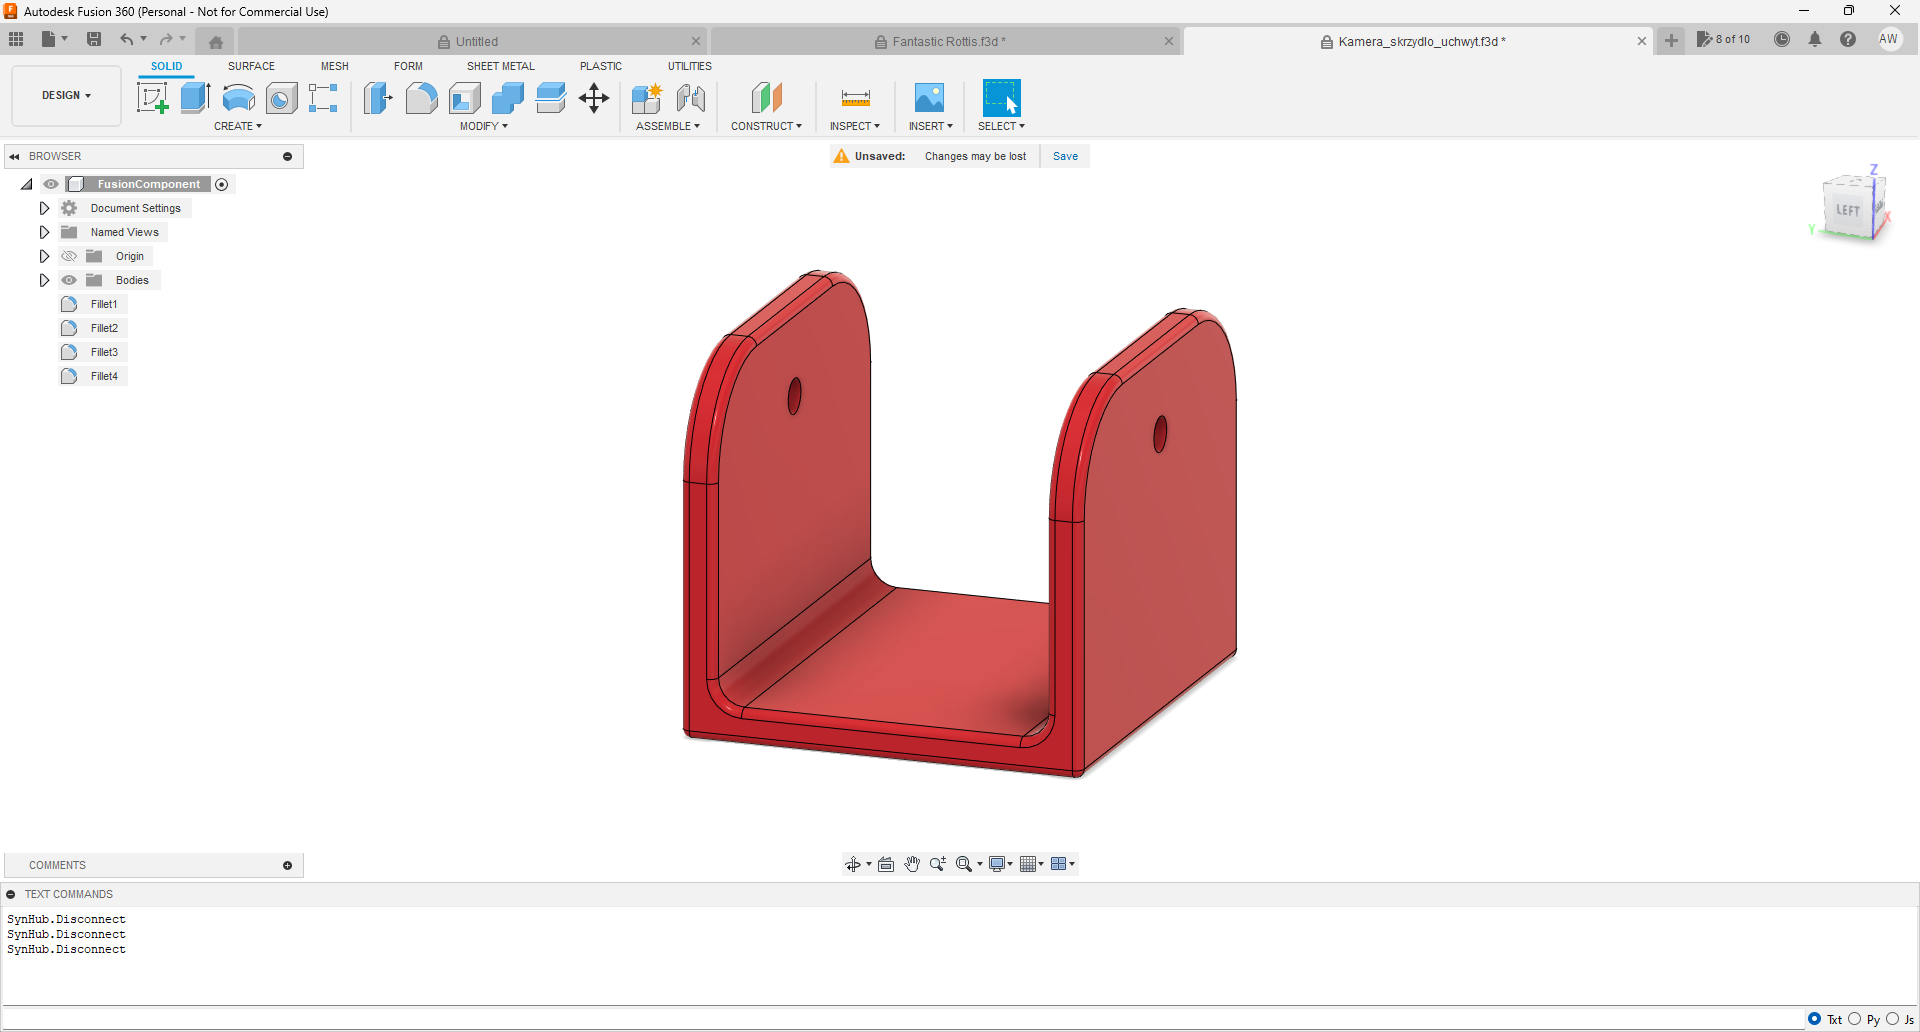Select the Create Sketch tool
Viewport: 1920px width, 1032px height.
coord(152,98)
